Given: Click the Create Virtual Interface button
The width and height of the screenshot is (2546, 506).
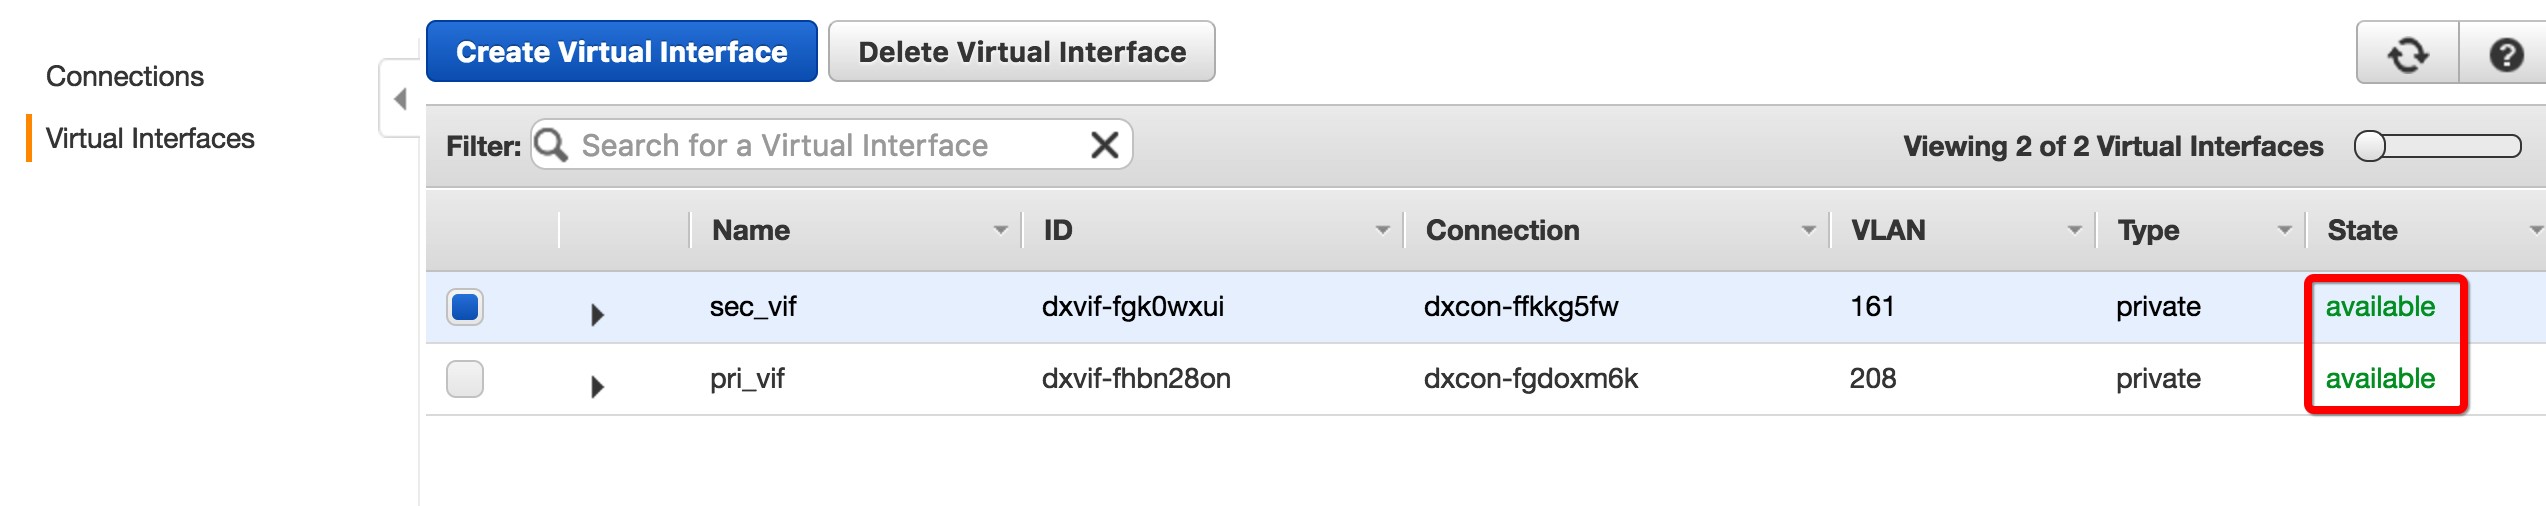Looking at the screenshot, I should (621, 52).
